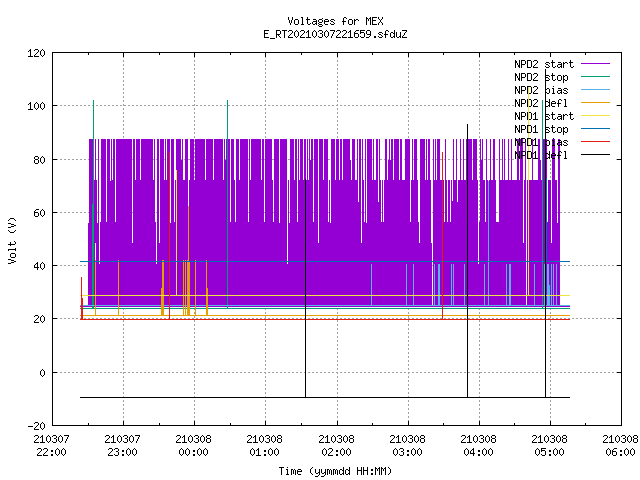The height and width of the screenshot is (480, 640).
Task: Click the chart title 'Voltages for MEX'
Action: [335, 21]
